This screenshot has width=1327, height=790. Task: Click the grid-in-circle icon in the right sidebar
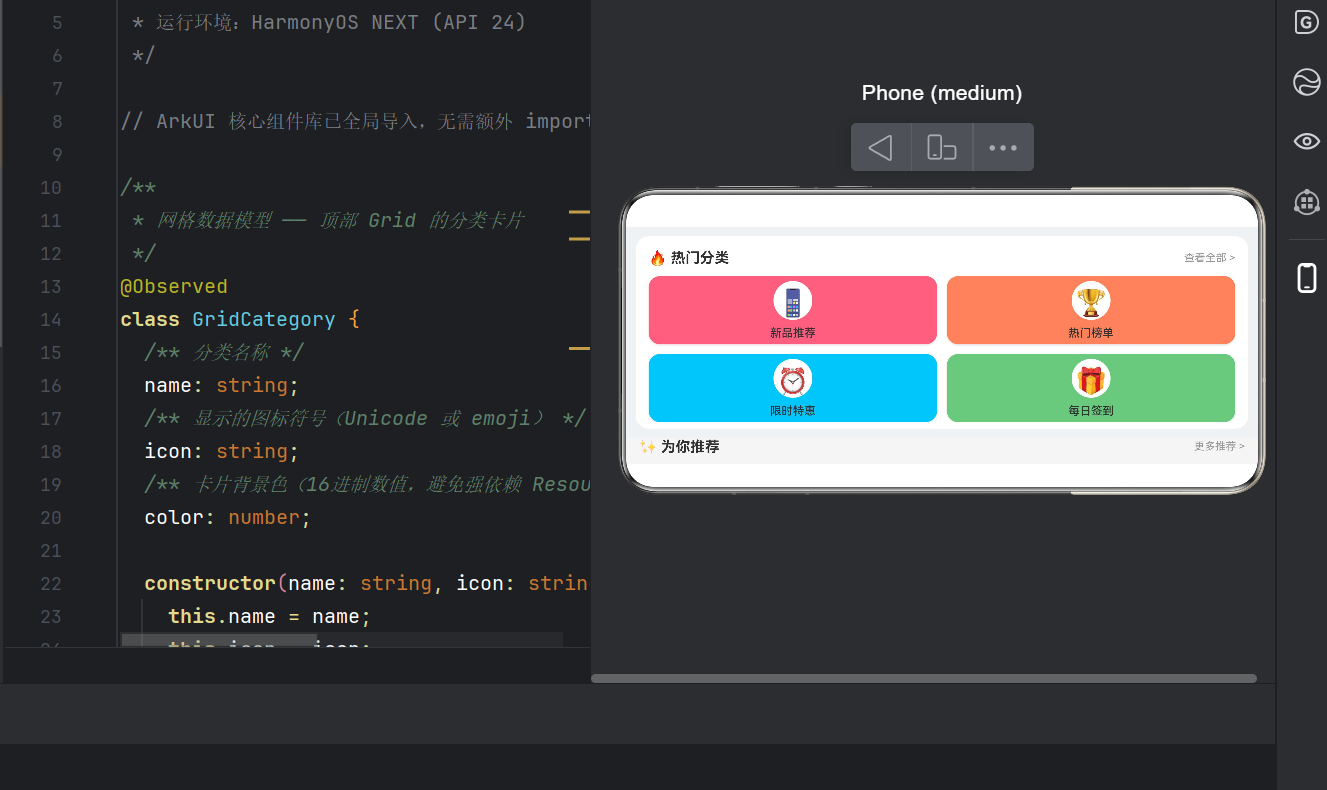point(1306,202)
